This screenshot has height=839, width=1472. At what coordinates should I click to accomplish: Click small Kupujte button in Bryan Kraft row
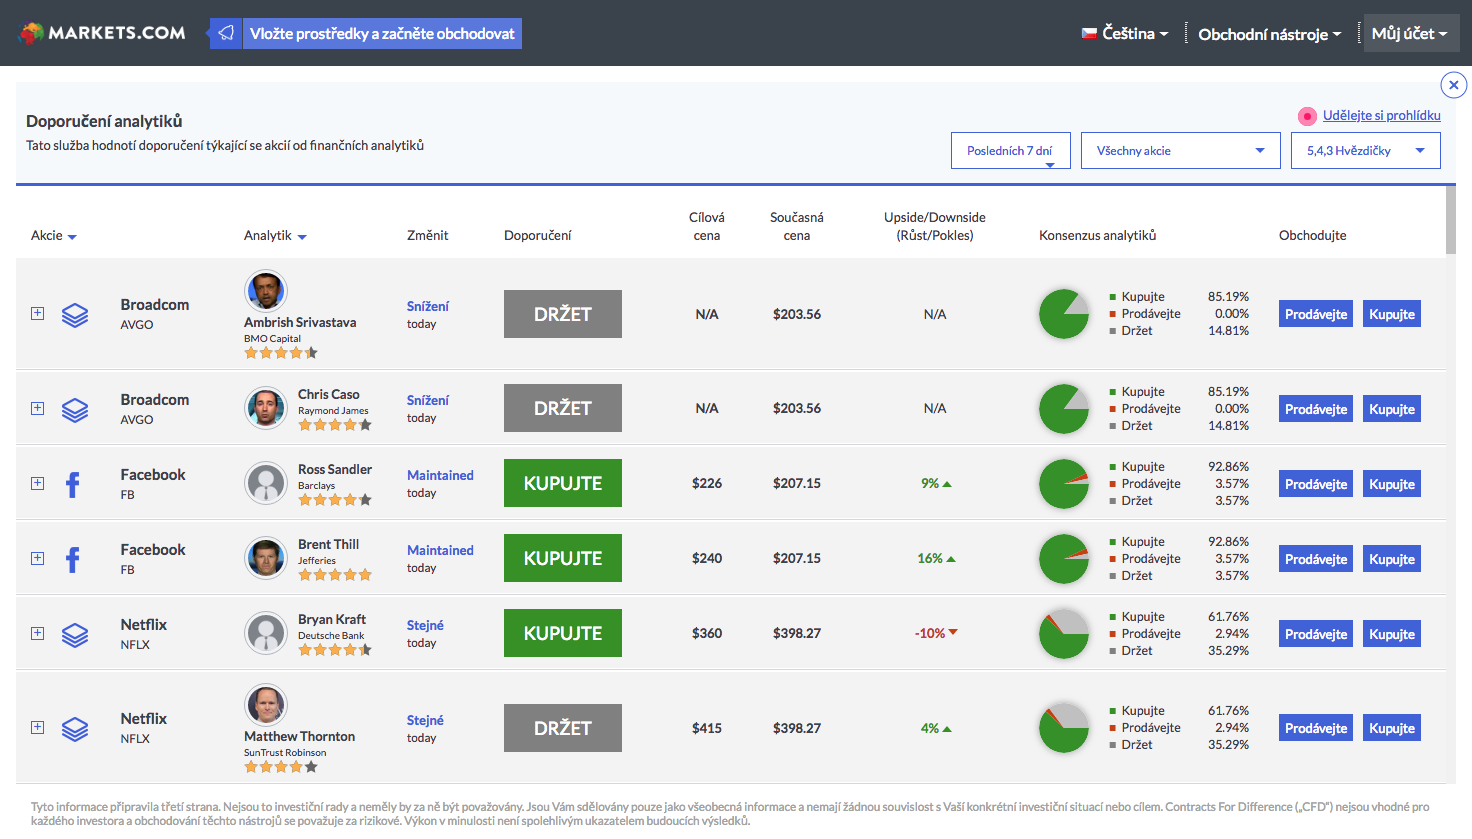click(x=1392, y=634)
